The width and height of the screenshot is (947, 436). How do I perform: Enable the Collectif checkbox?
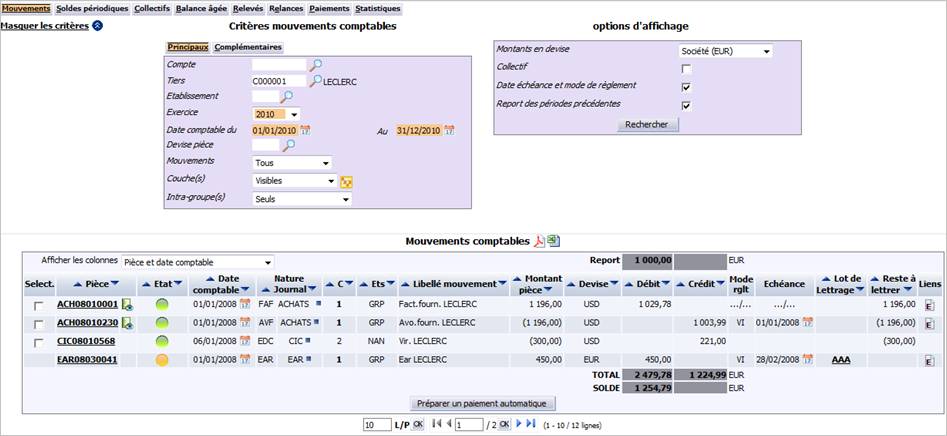tap(686, 68)
